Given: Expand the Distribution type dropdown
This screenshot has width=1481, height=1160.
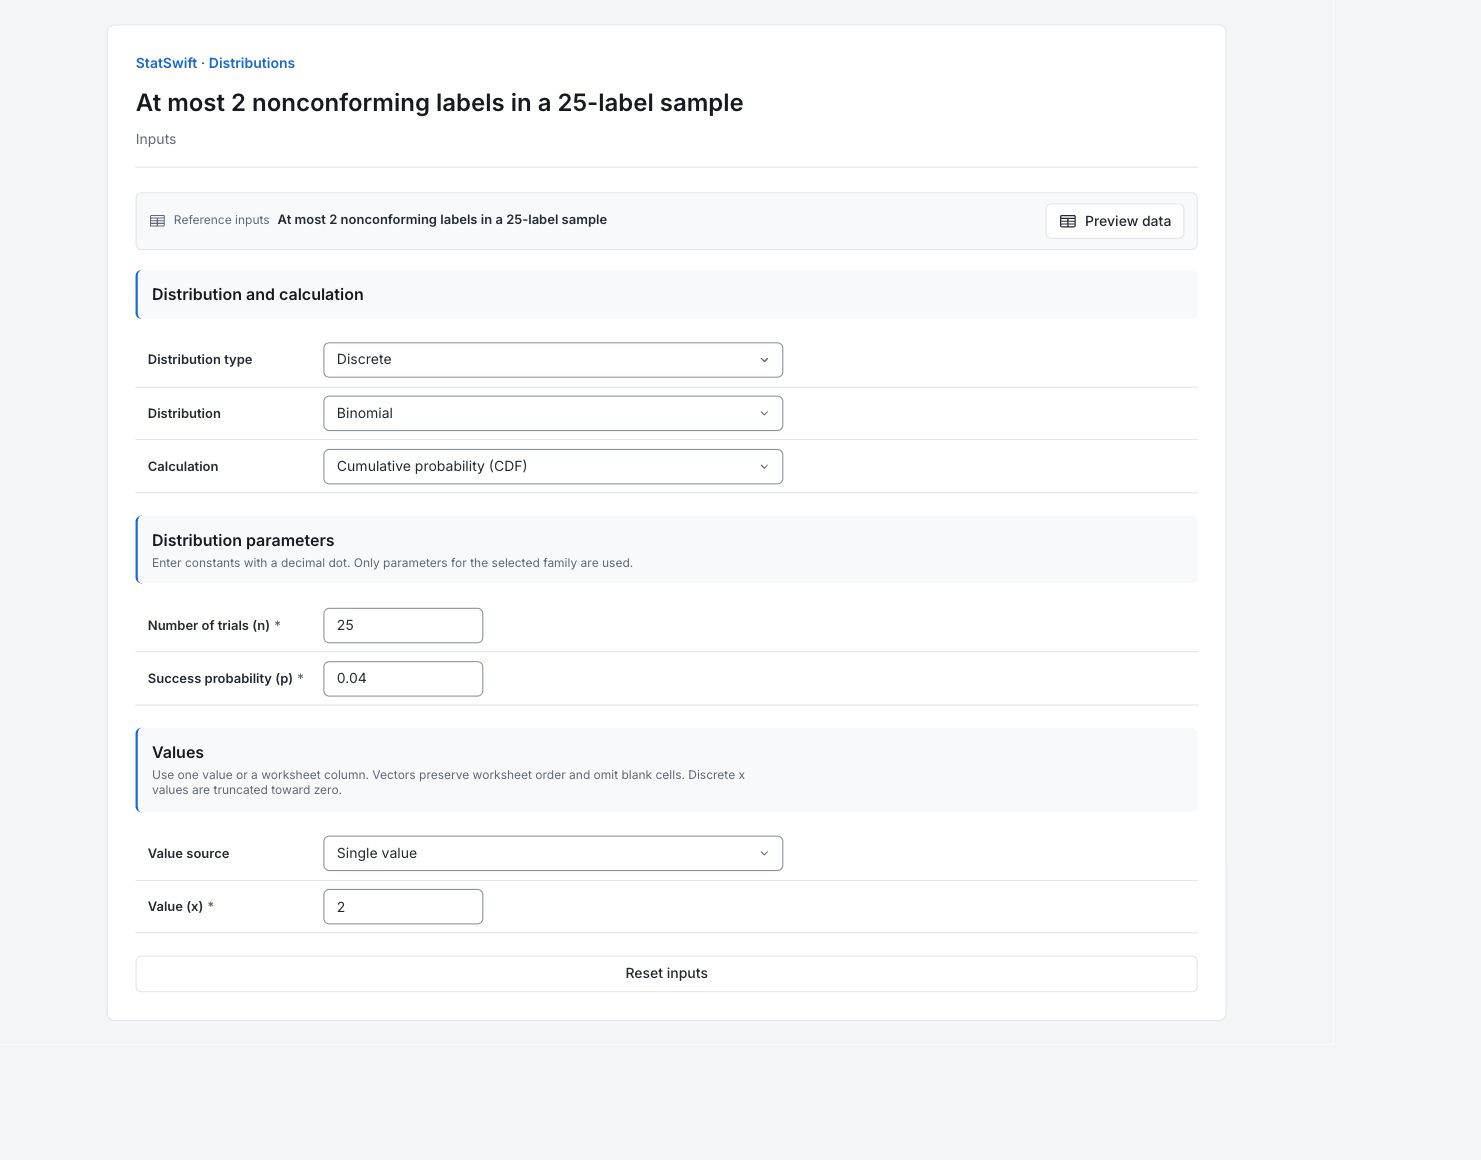Looking at the screenshot, I should point(553,360).
